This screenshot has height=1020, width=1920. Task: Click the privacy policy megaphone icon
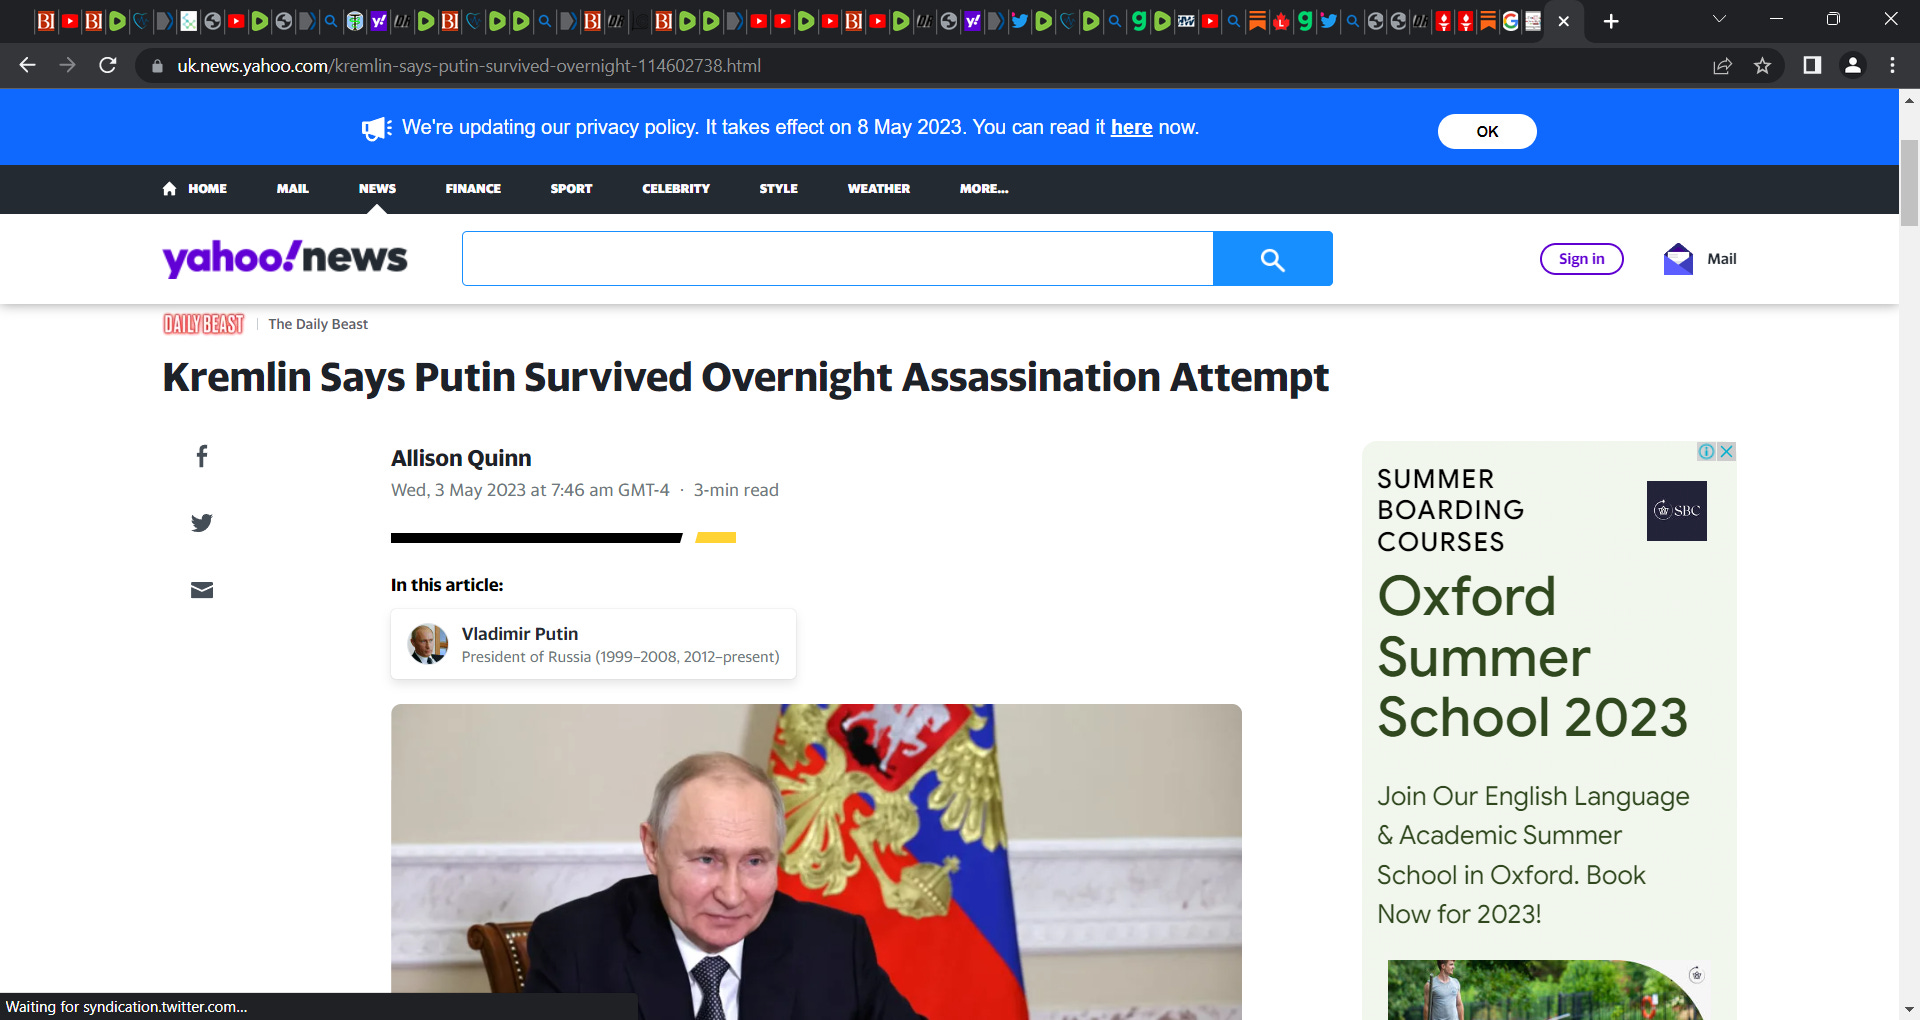point(376,128)
